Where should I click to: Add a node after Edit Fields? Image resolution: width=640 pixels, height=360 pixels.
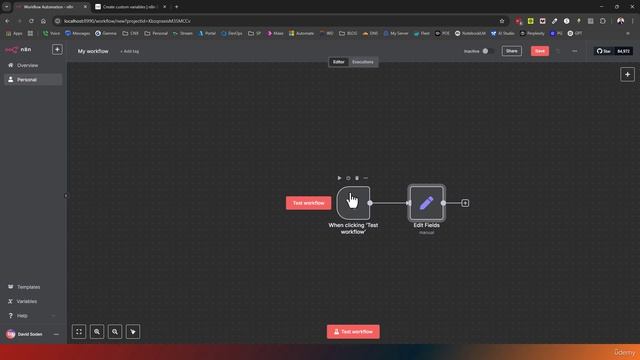click(465, 203)
